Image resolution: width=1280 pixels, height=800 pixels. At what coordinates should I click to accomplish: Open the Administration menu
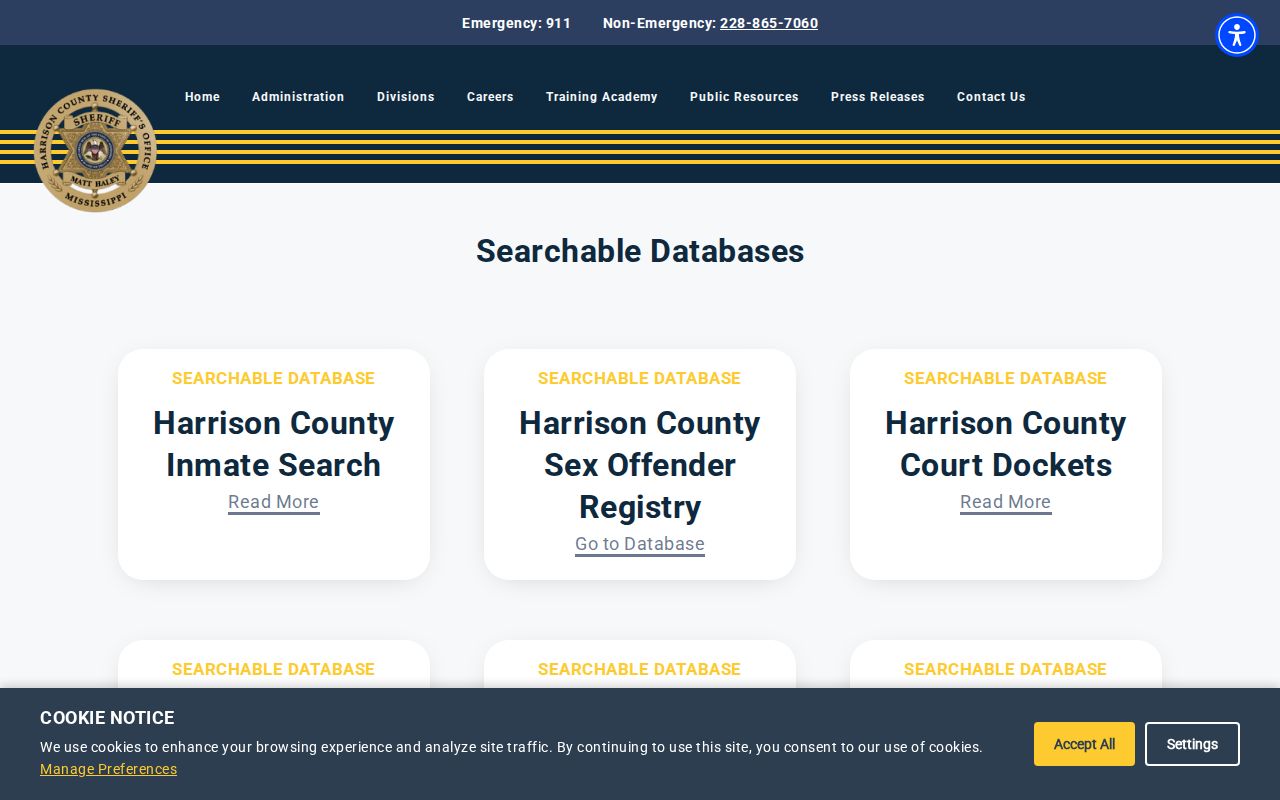pyautogui.click(x=298, y=97)
